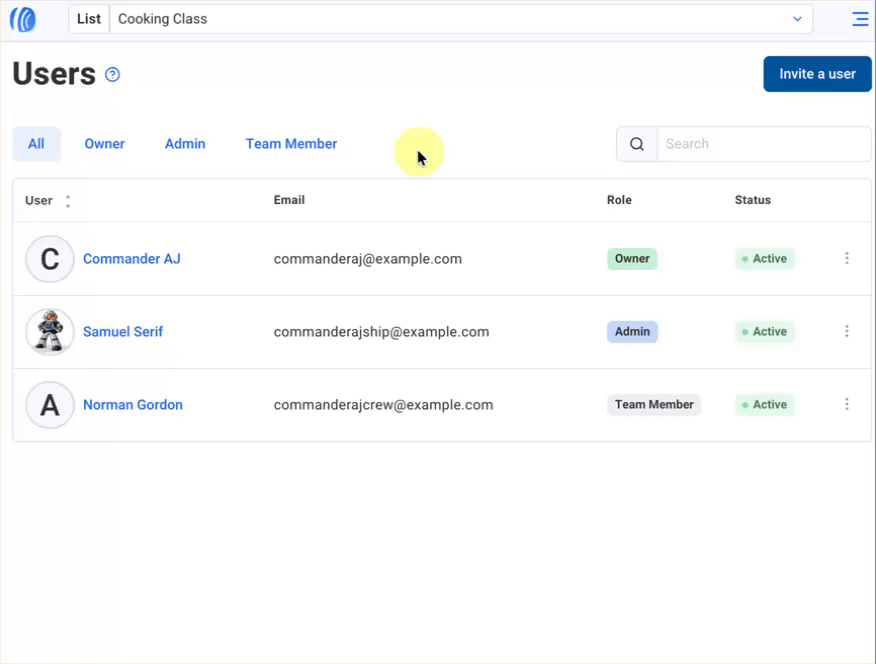Open actions menu for Commander AJ
Image resolution: width=876 pixels, height=664 pixels.
pyautogui.click(x=847, y=258)
